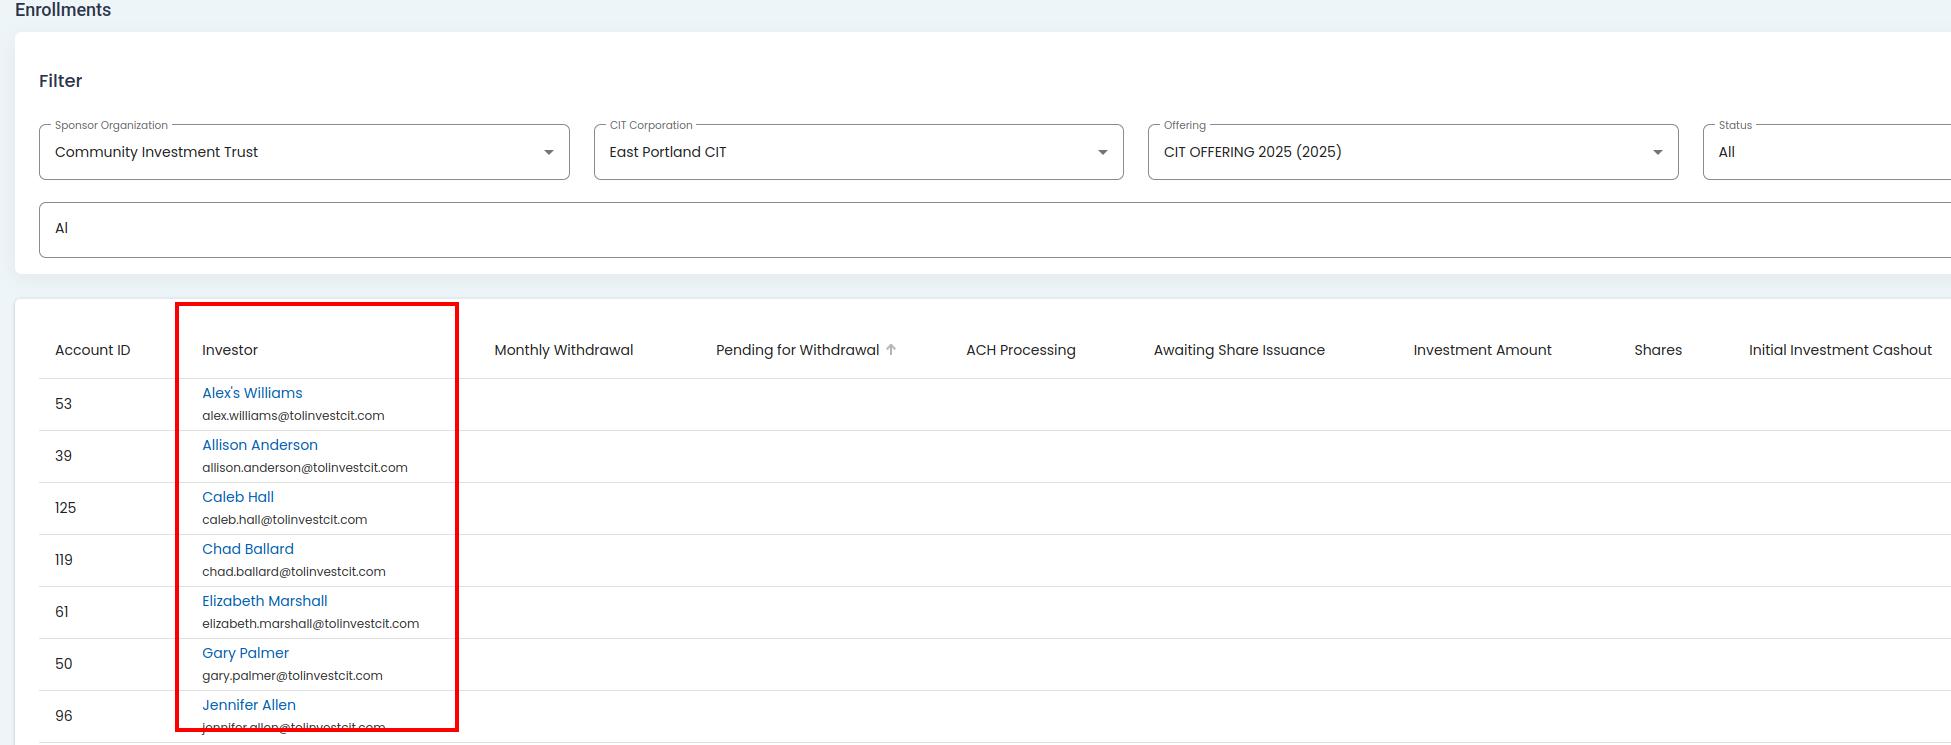
Task: Click the ACH Processing column header
Action: click(x=1020, y=350)
